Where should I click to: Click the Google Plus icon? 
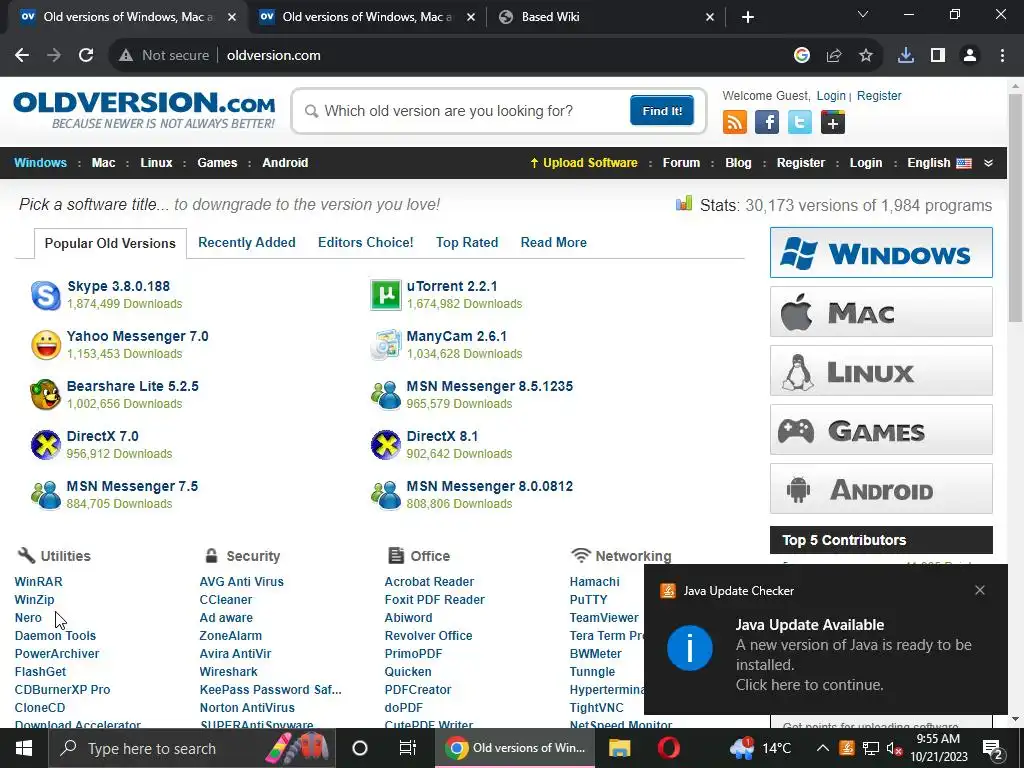click(x=833, y=122)
